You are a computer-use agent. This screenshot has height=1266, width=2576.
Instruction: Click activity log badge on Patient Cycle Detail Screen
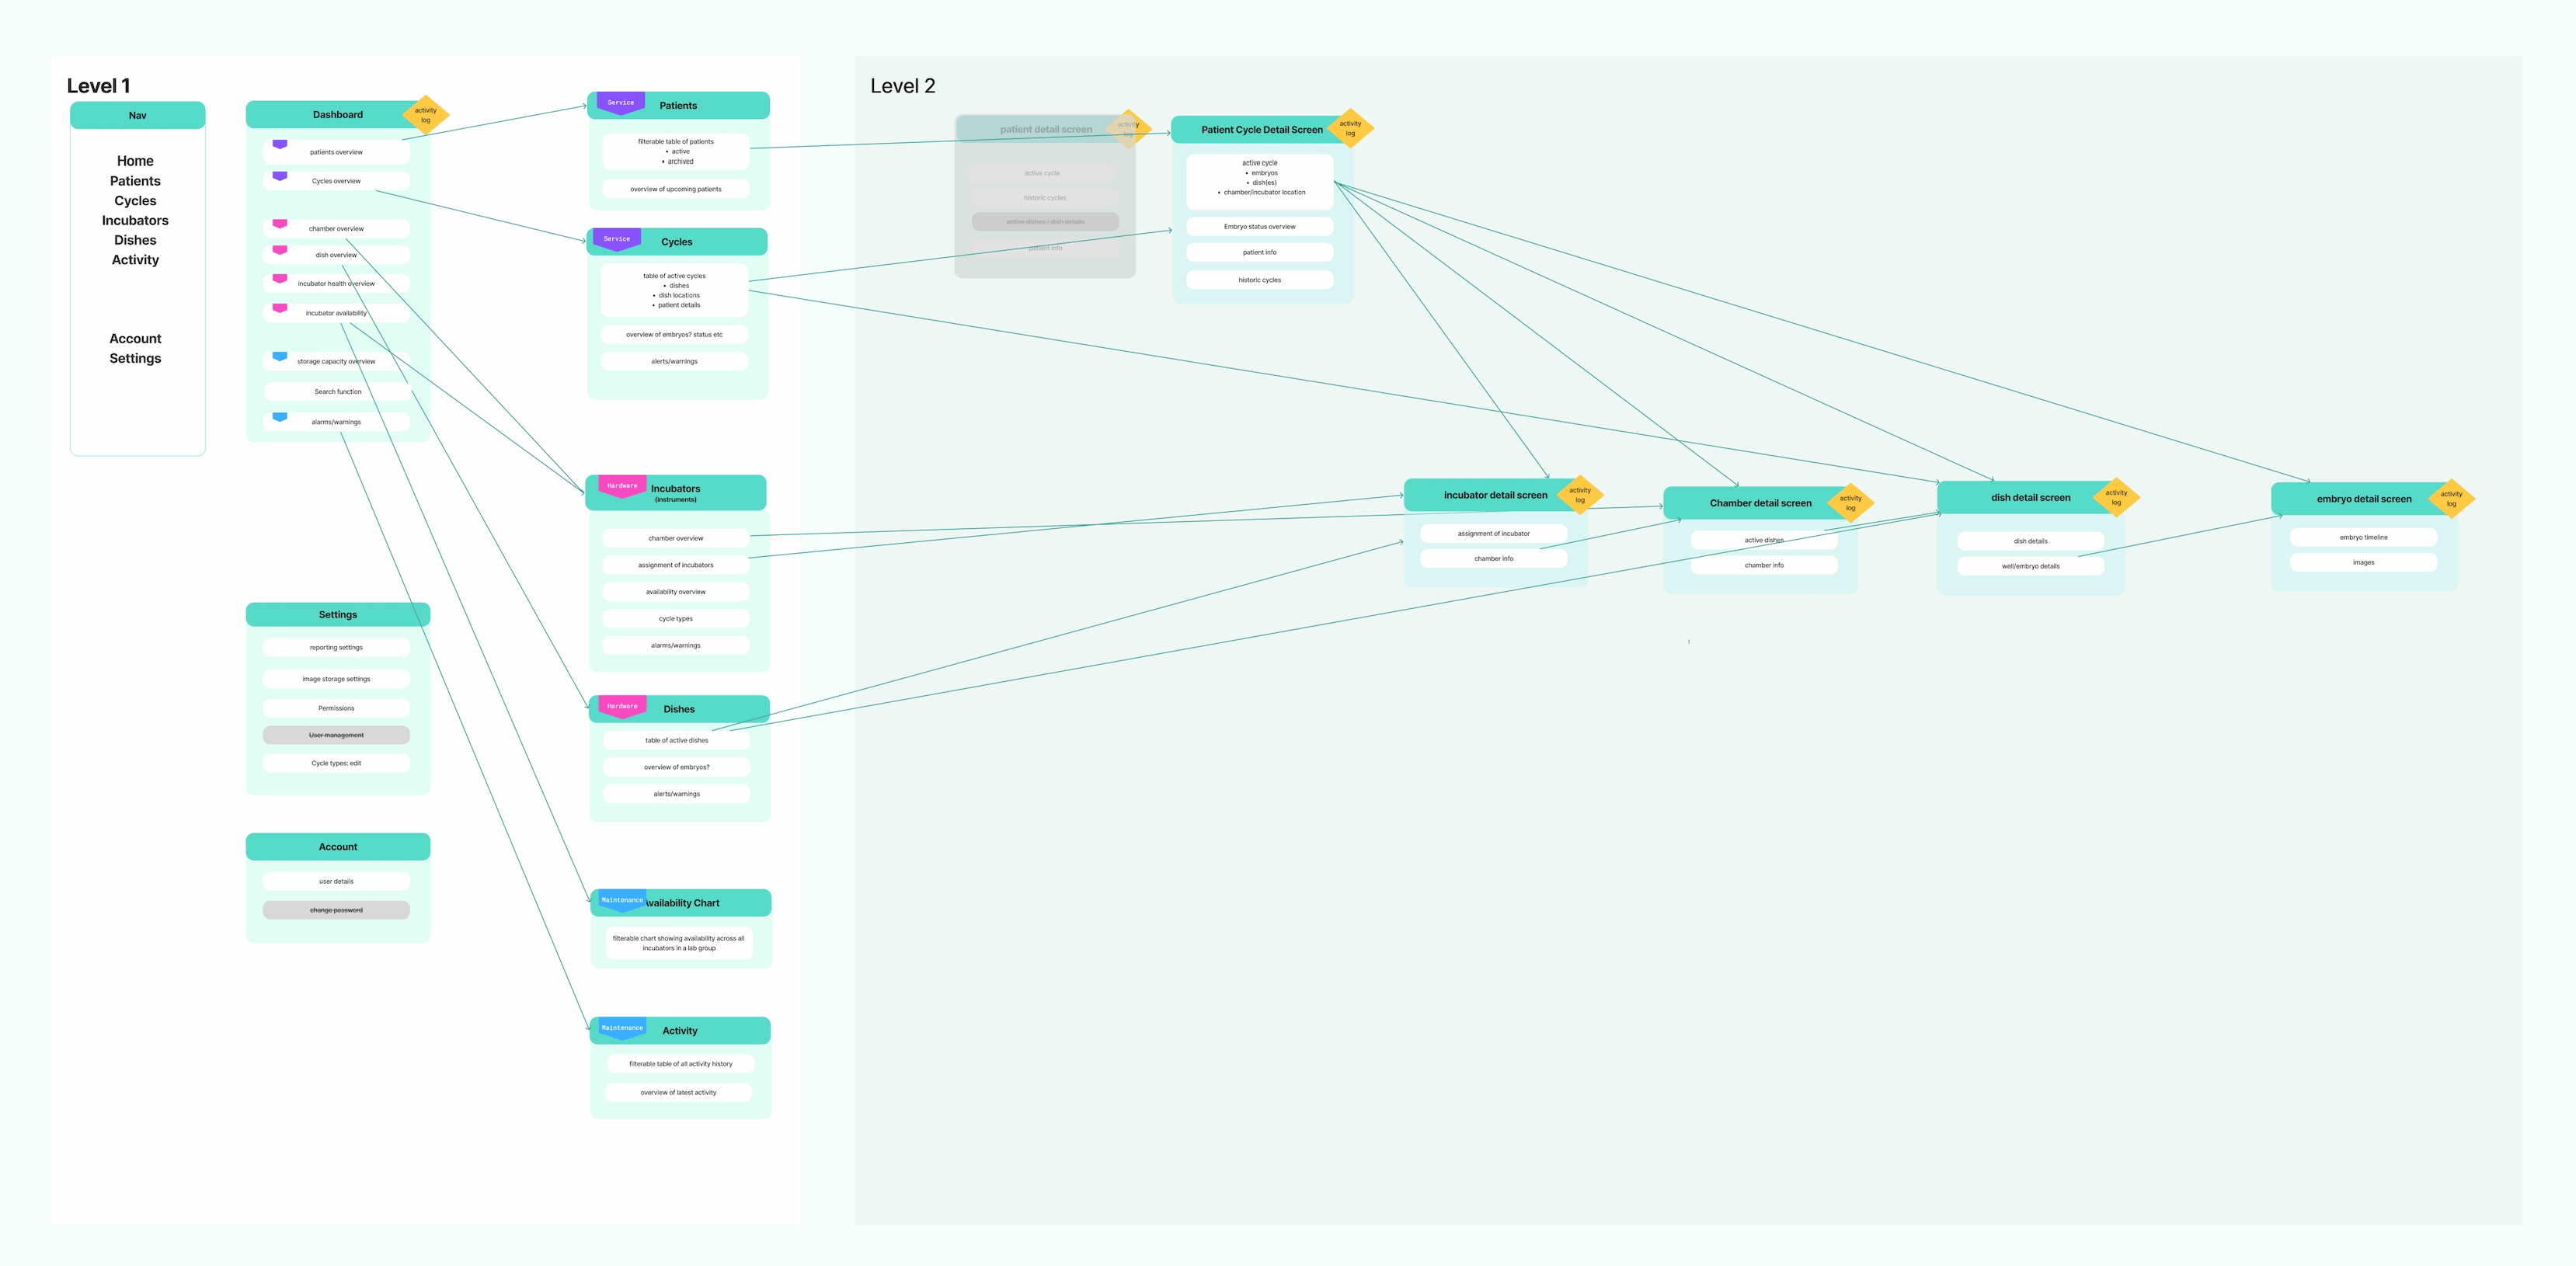pyautogui.click(x=1349, y=128)
